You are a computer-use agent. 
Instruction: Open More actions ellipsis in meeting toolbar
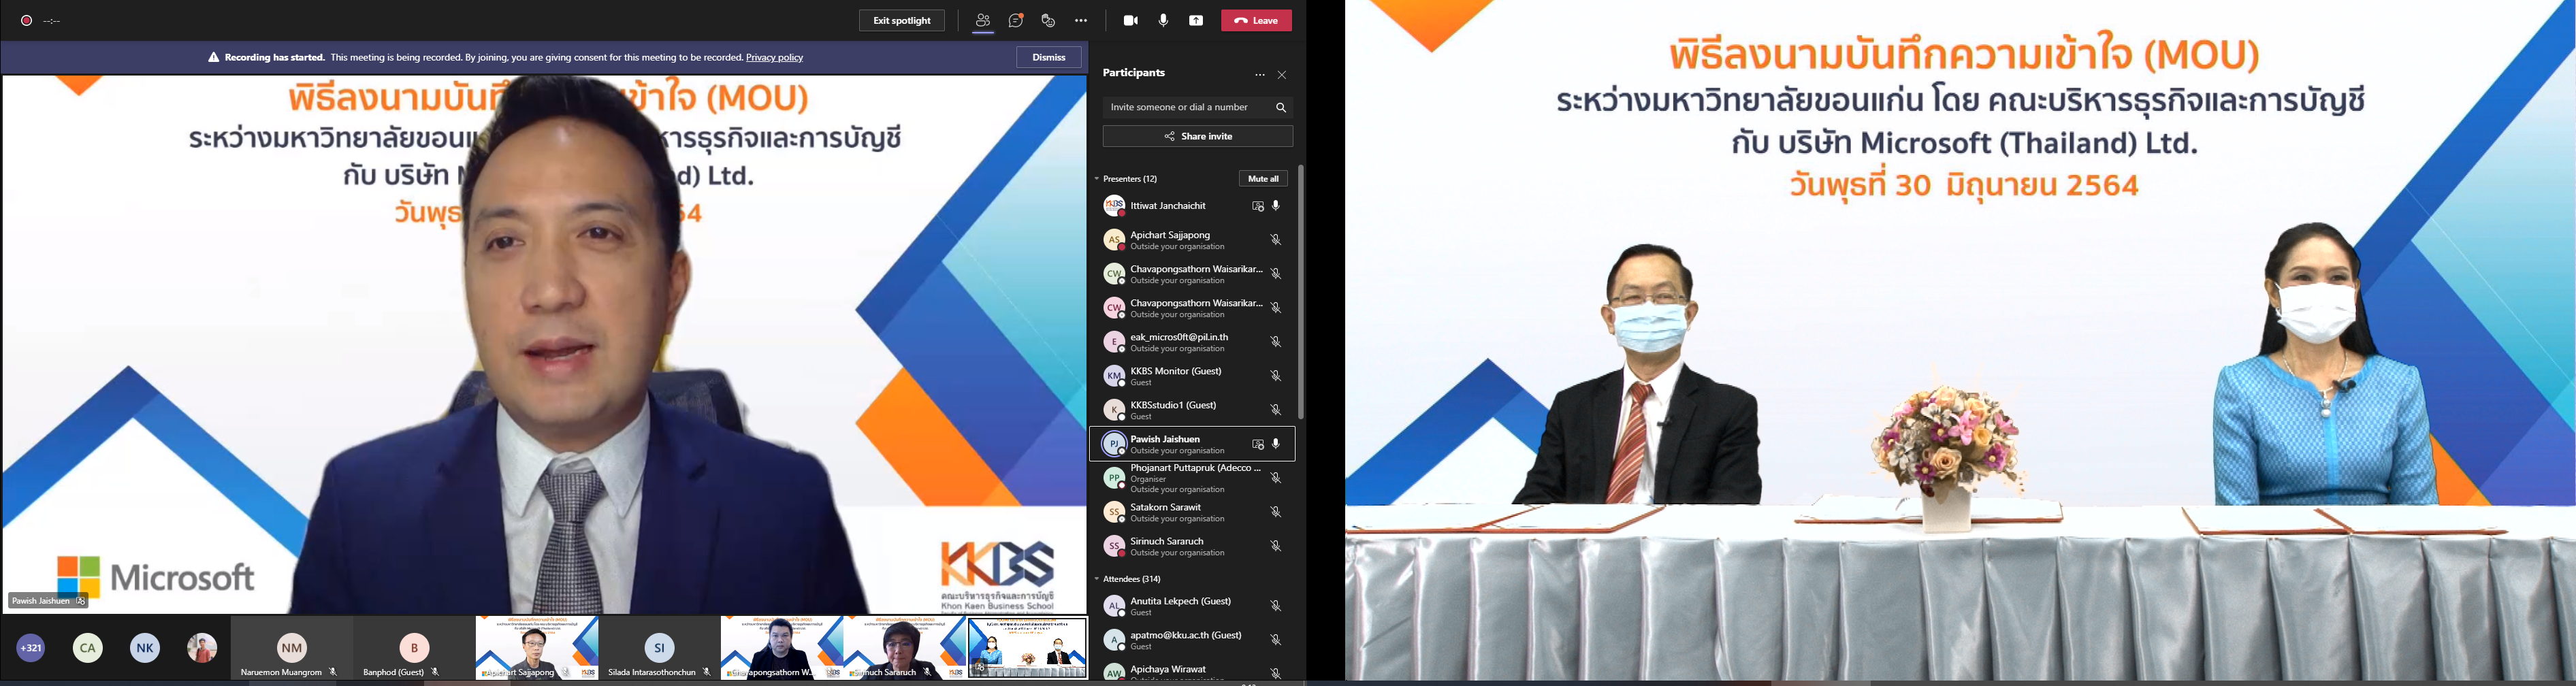tap(1081, 21)
